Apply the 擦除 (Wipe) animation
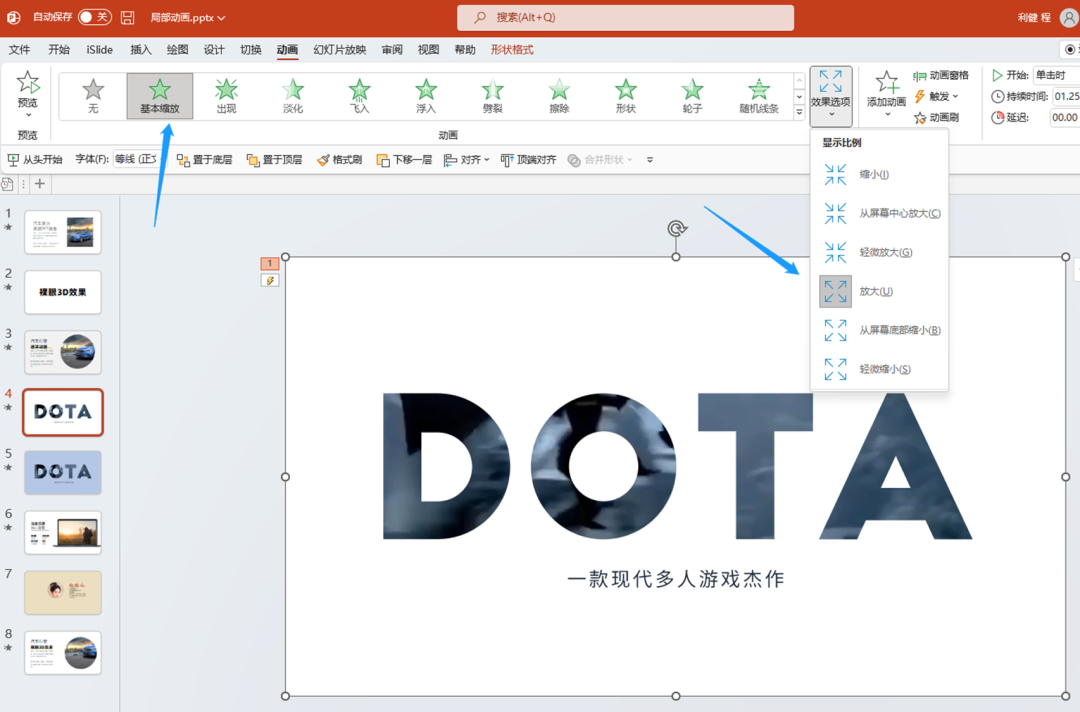Image resolution: width=1080 pixels, height=712 pixels. pos(559,96)
